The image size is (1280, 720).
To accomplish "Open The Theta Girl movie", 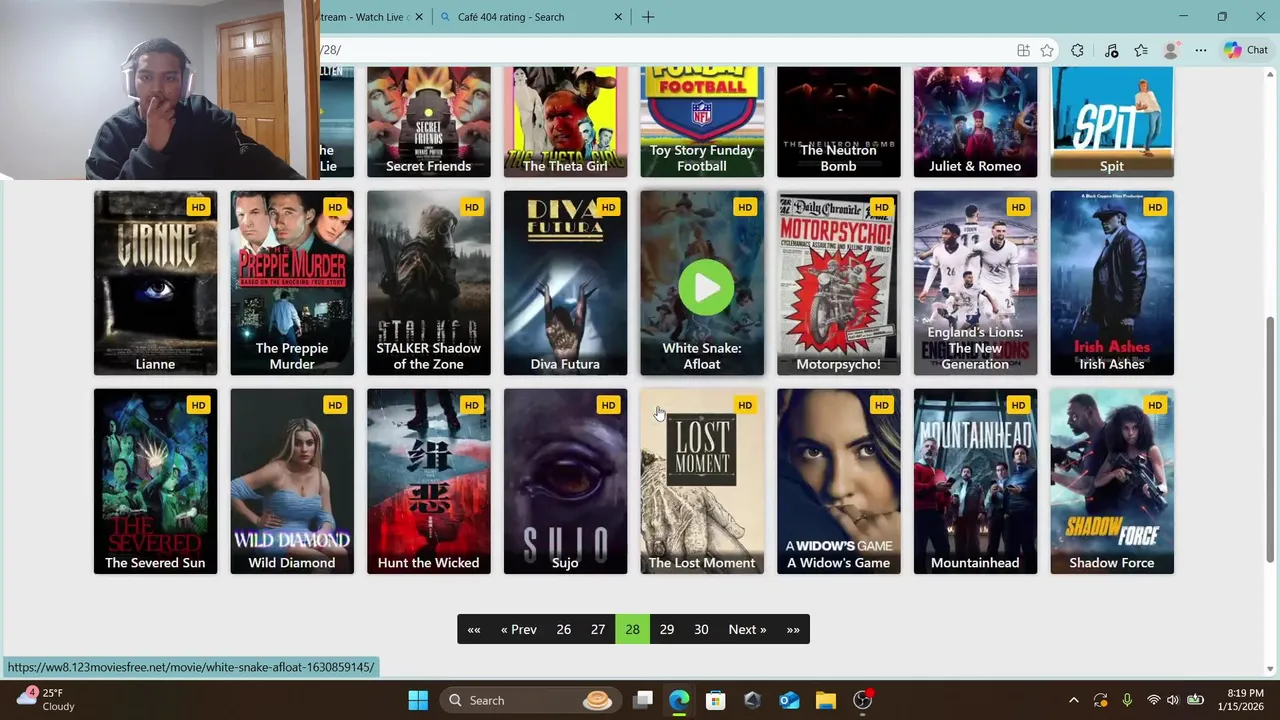I will tap(565, 122).
